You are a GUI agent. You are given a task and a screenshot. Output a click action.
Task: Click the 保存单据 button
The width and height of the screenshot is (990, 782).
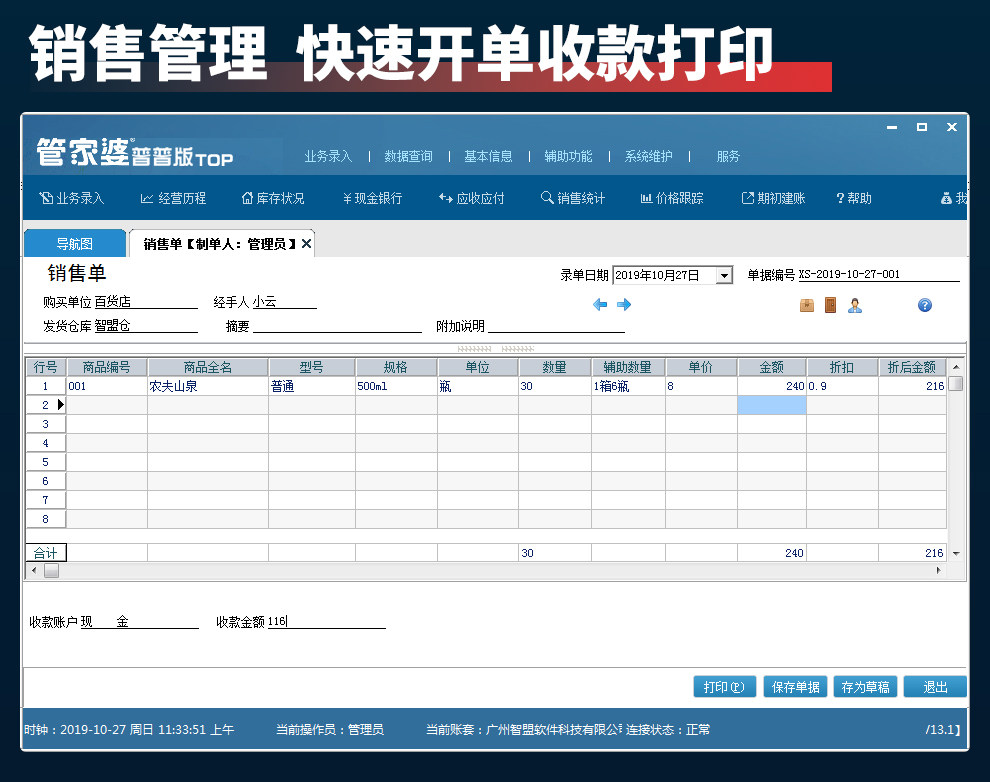(796, 687)
